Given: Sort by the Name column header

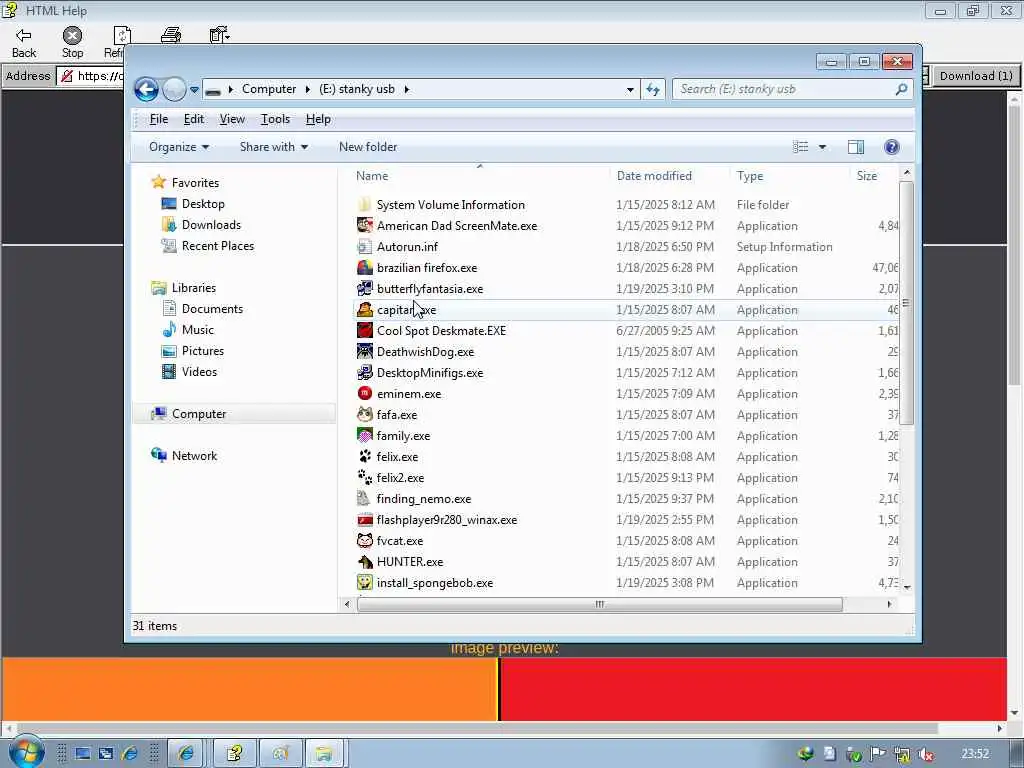Looking at the screenshot, I should tap(372, 176).
